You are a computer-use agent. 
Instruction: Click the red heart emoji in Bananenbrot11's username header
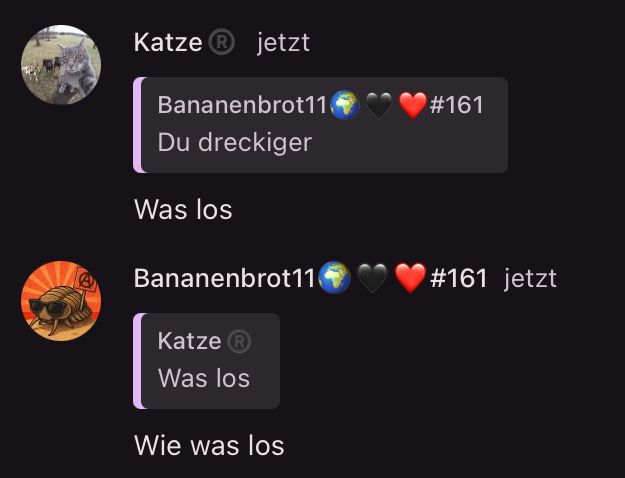411,278
